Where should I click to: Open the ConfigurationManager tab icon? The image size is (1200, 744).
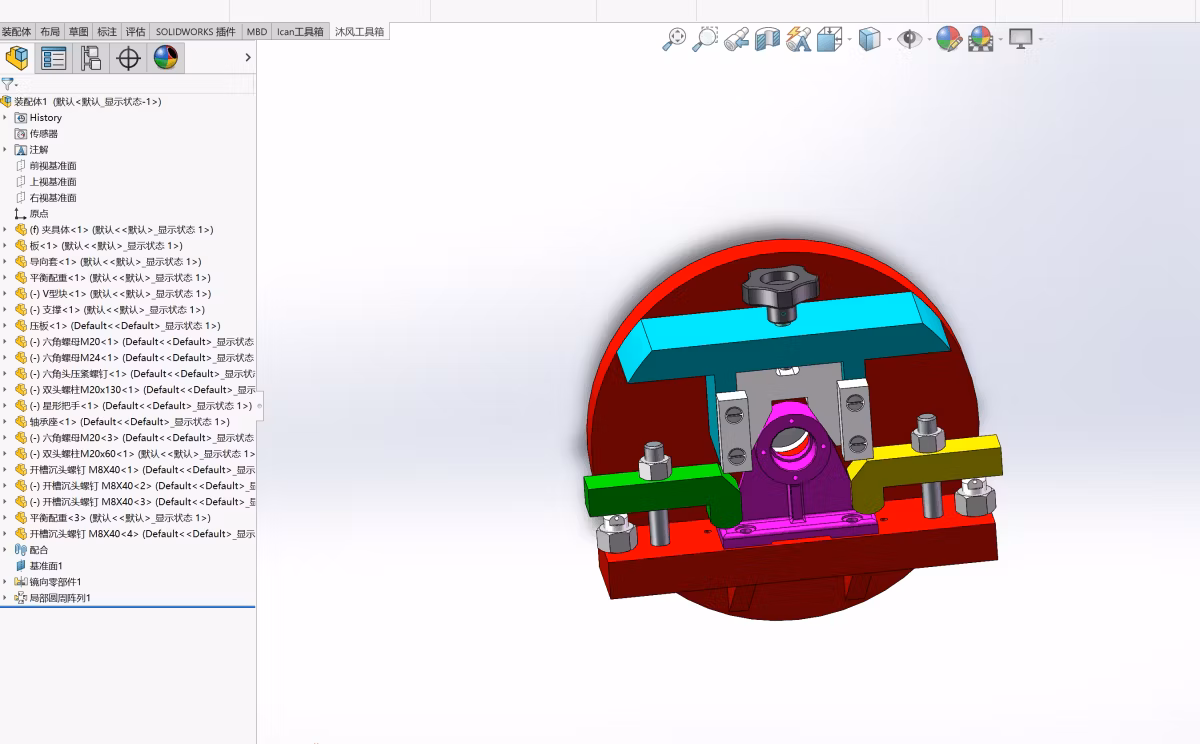pyautogui.click(x=91, y=58)
